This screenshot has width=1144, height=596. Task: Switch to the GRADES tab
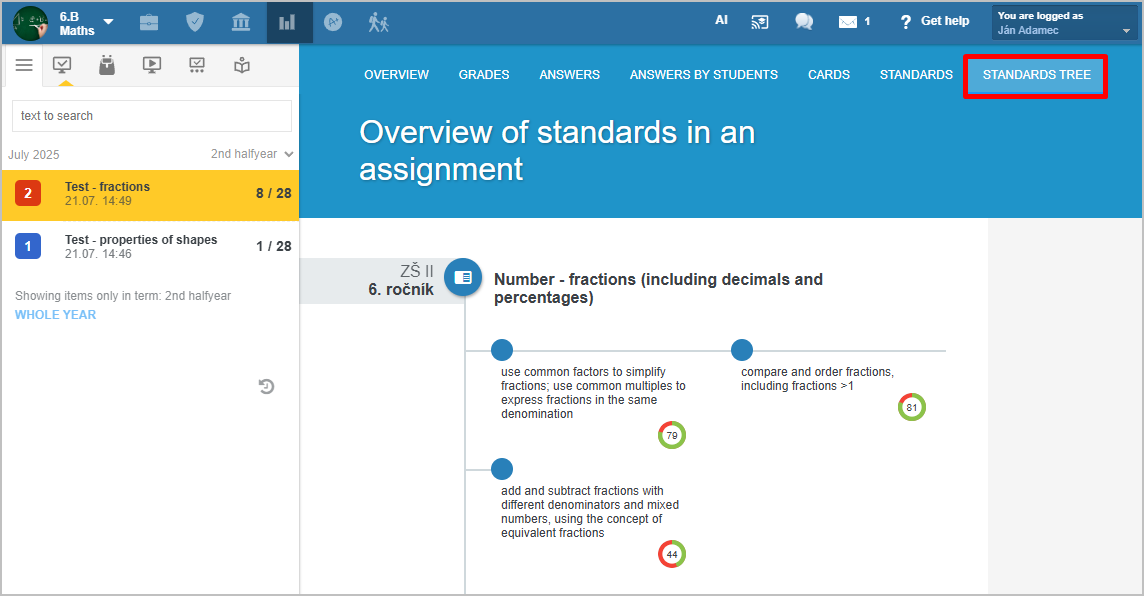click(484, 74)
